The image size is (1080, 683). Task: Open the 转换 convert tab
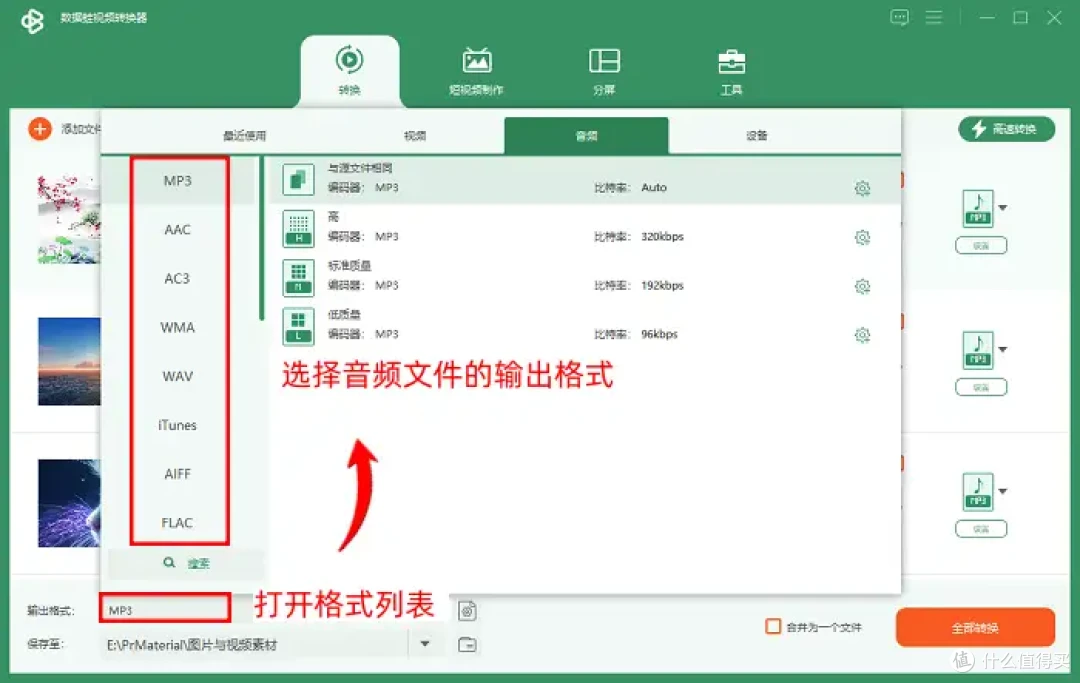point(349,71)
